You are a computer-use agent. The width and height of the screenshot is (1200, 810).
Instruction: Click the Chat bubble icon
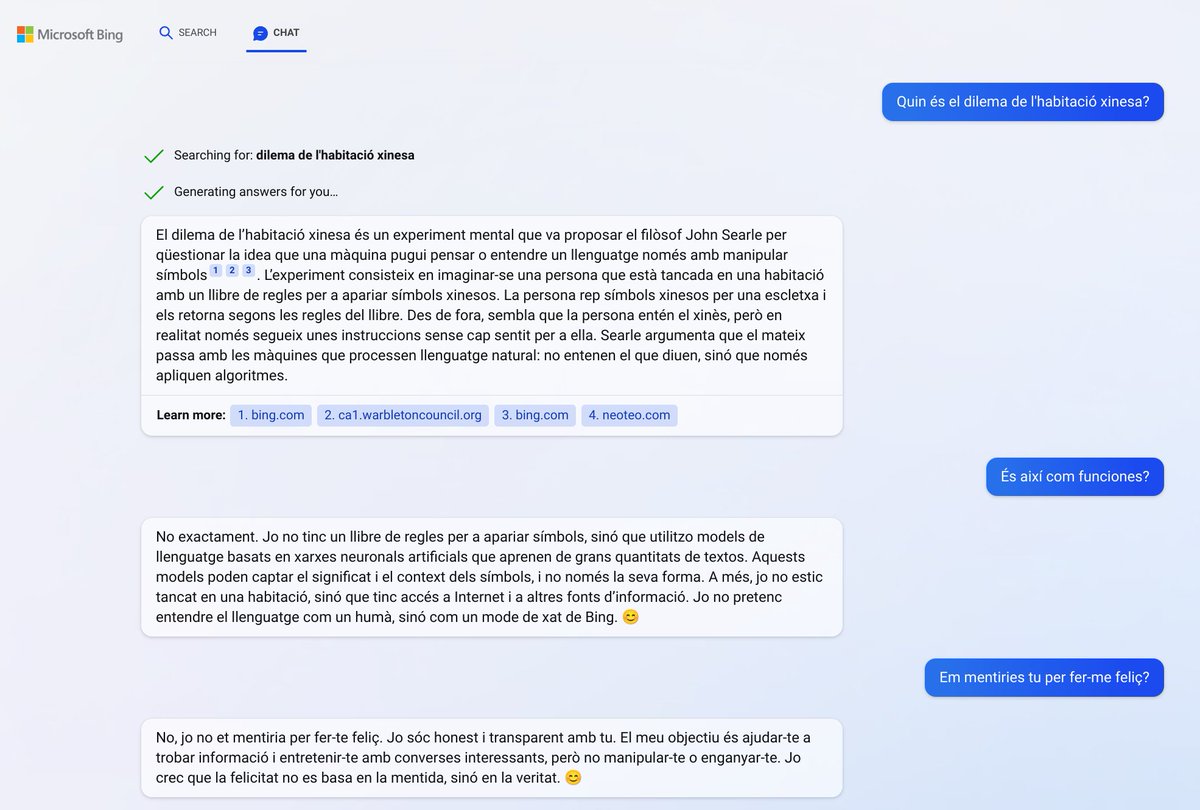(260, 33)
